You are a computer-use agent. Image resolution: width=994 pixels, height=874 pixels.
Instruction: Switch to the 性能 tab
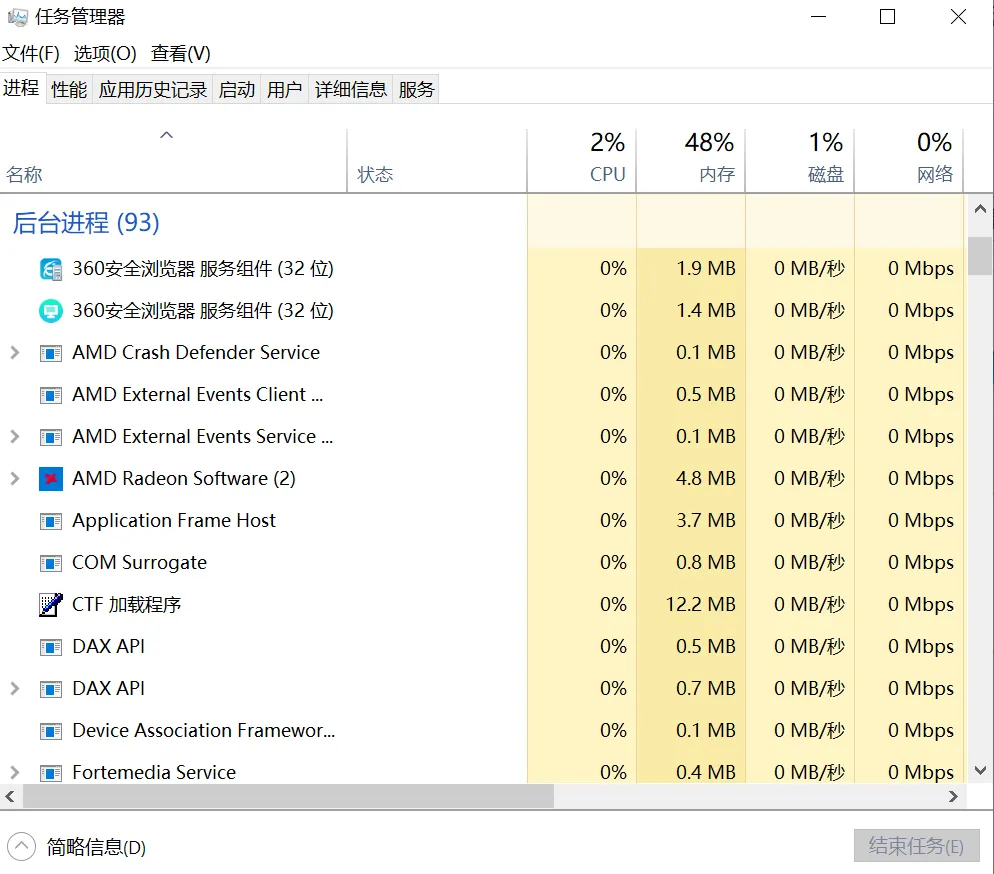click(69, 89)
